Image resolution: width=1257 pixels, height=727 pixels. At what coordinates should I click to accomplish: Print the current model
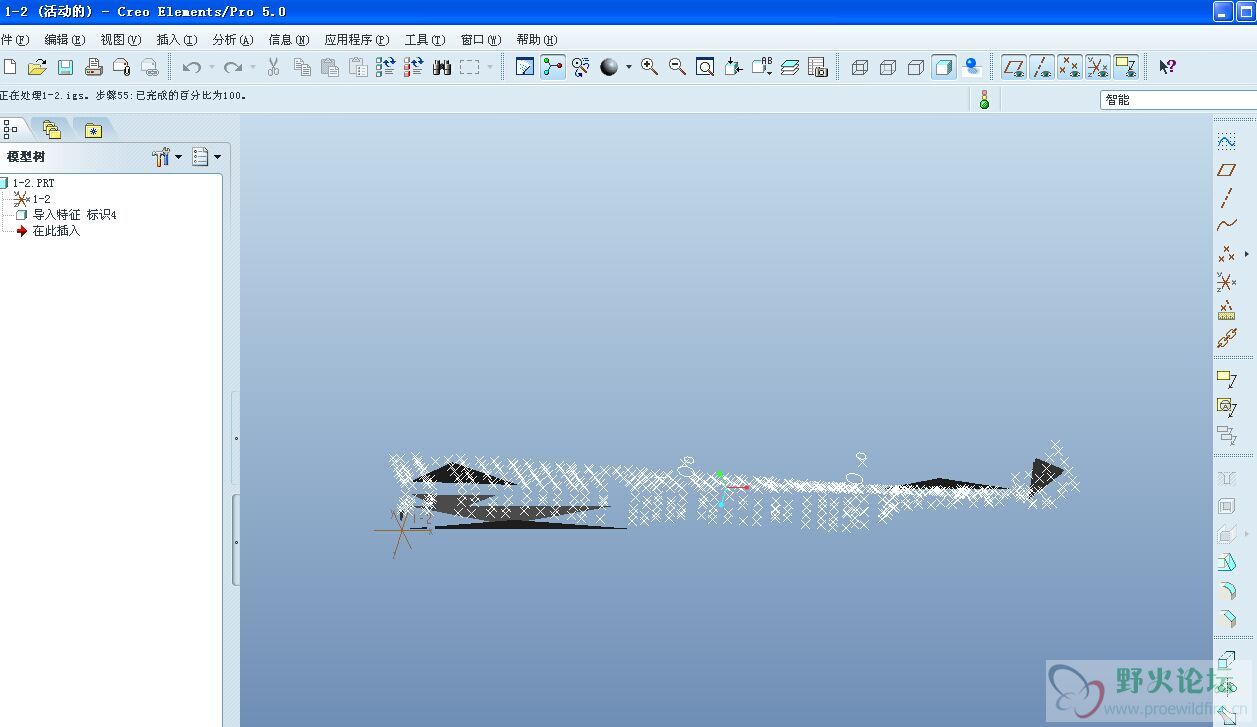click(93, 67)
